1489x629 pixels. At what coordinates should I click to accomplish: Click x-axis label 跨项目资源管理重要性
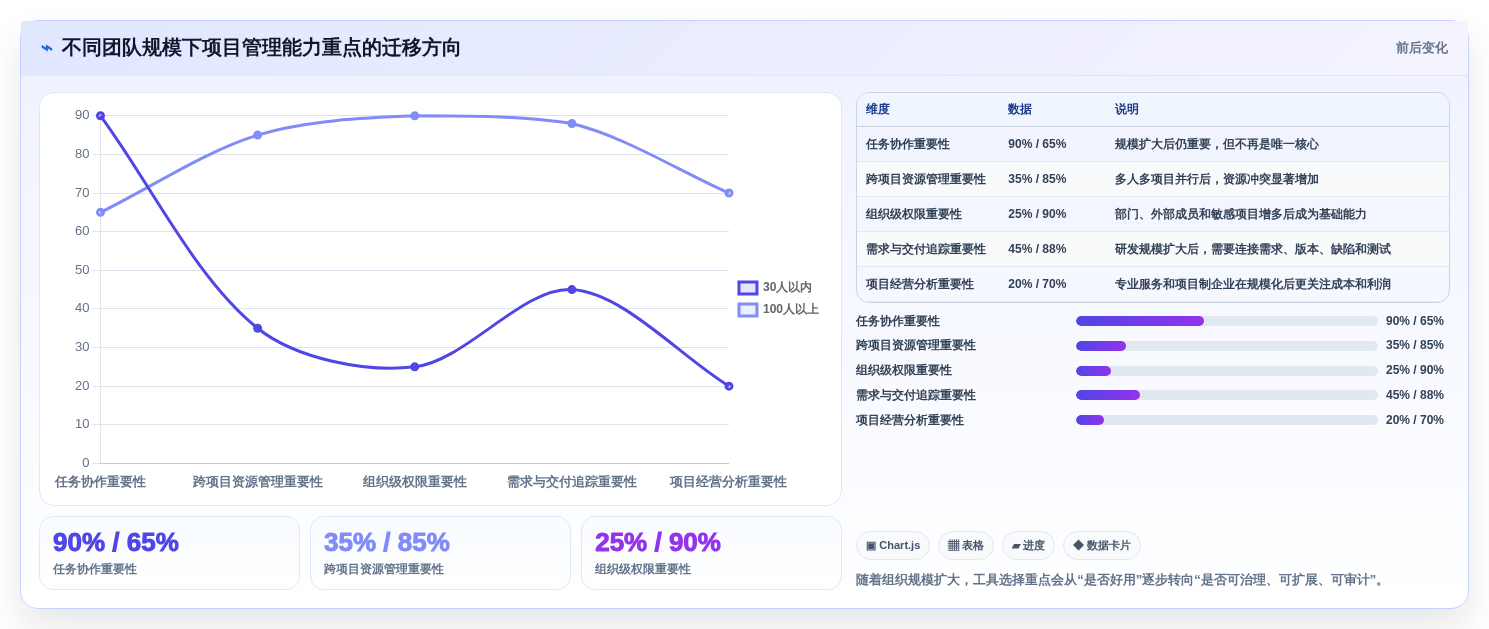[258, 482]
